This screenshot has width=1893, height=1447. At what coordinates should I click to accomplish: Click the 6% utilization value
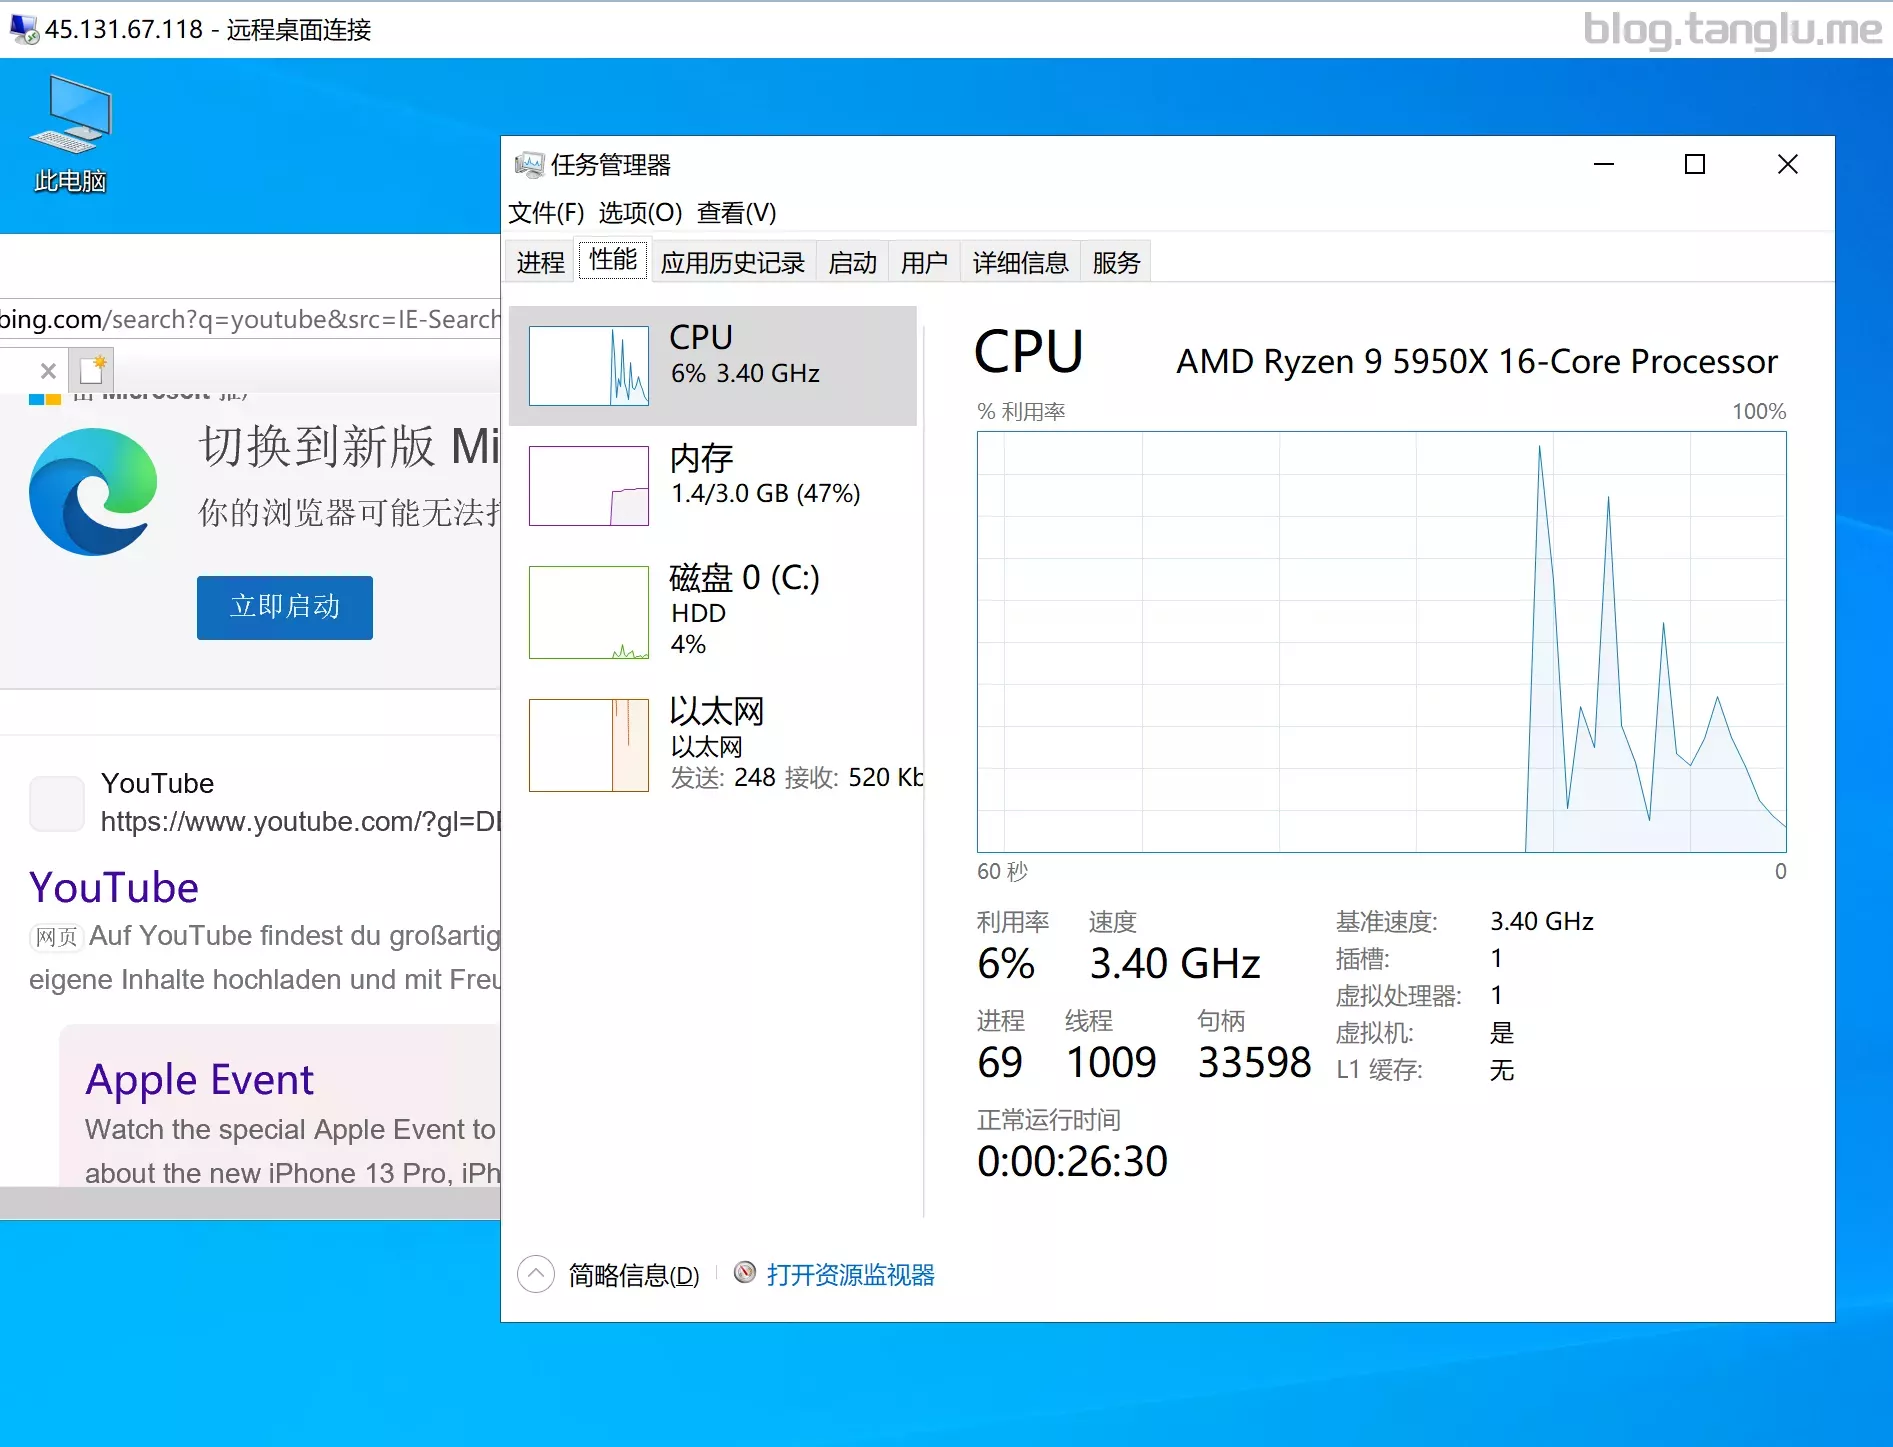pos(1005,963)
